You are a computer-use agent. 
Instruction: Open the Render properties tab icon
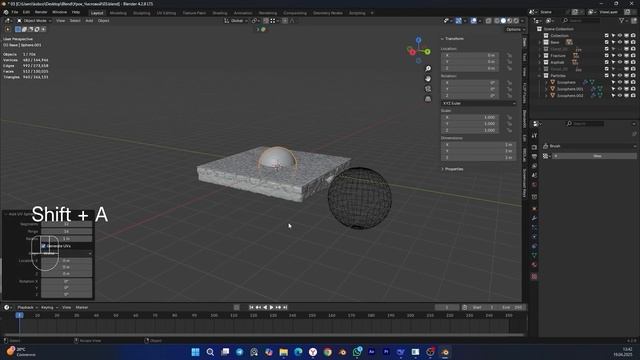click(534, 147)
